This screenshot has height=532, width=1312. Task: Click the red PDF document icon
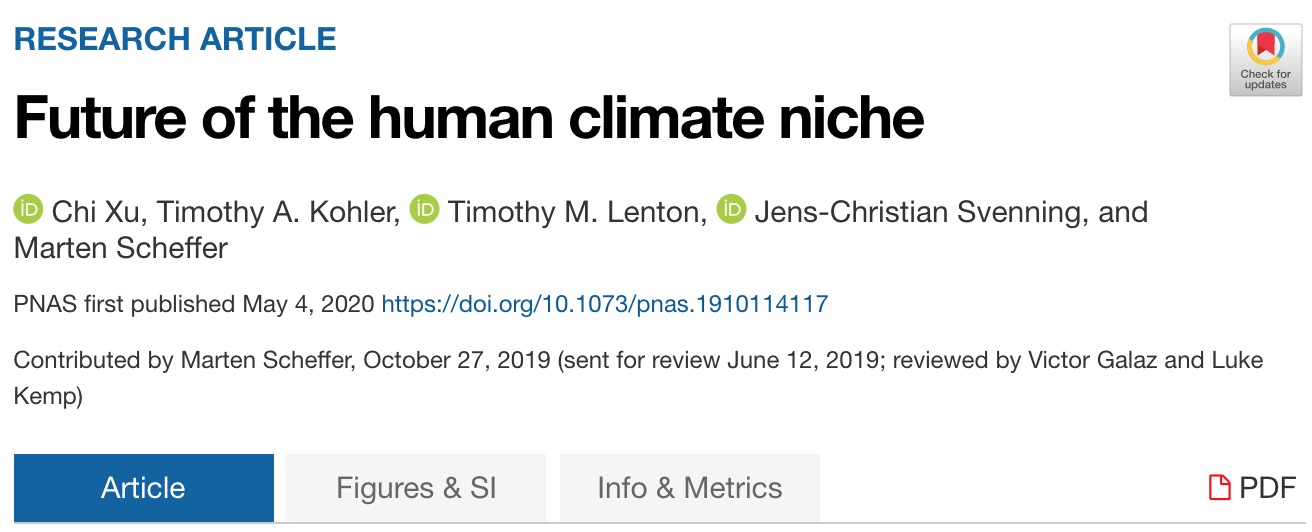coord(1219,488)
